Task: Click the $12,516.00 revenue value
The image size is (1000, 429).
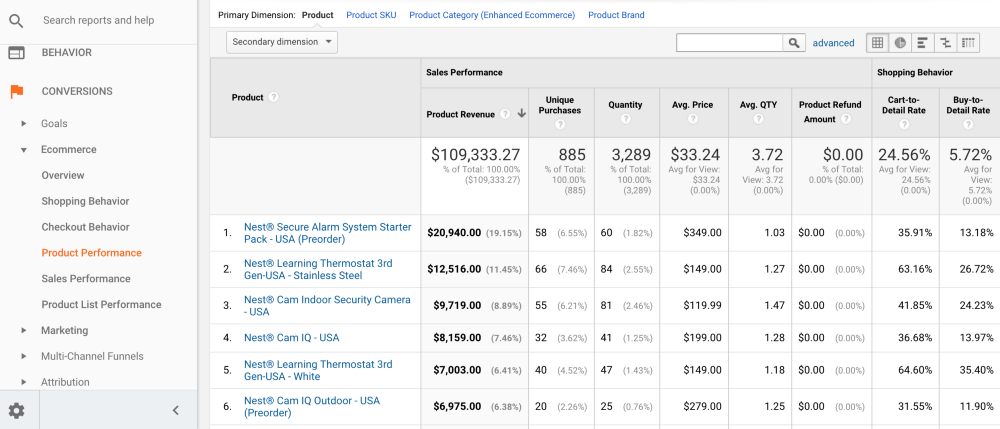Action: [x=454, y=269]
